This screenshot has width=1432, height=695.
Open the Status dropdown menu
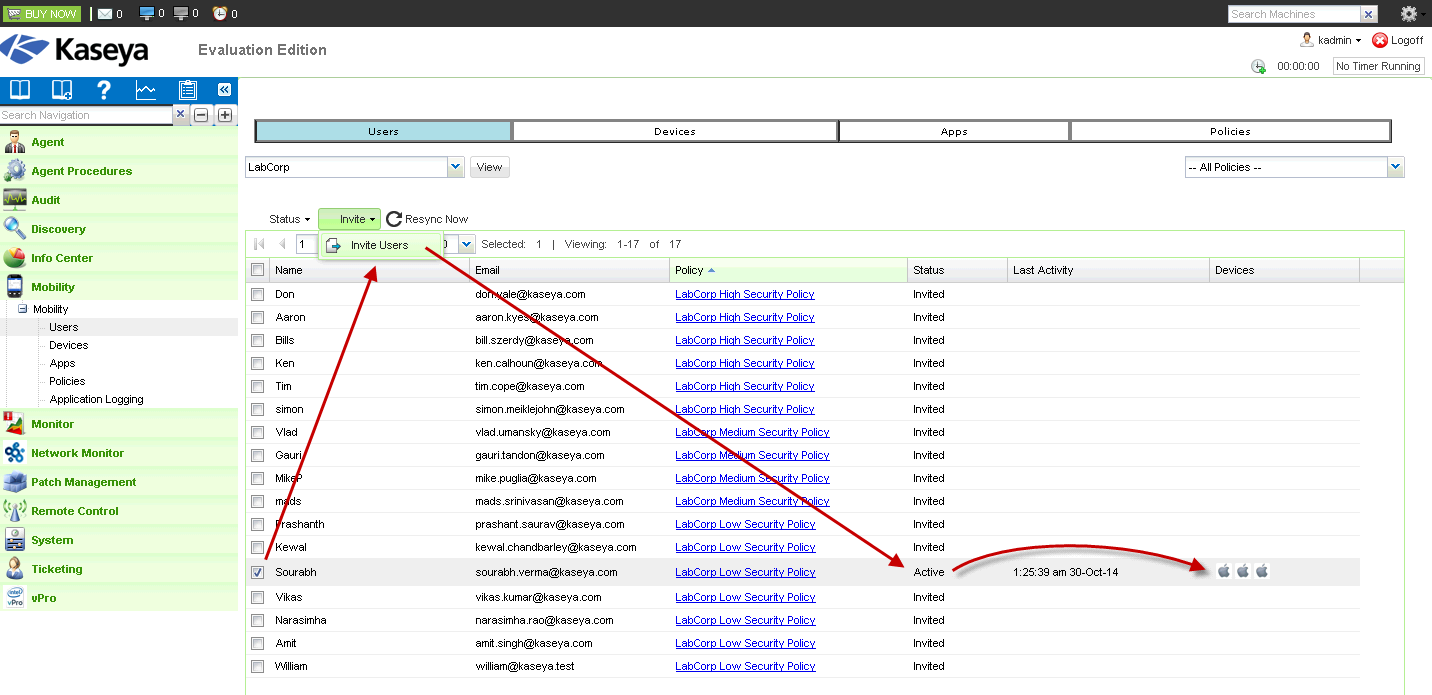click(289, 219)
